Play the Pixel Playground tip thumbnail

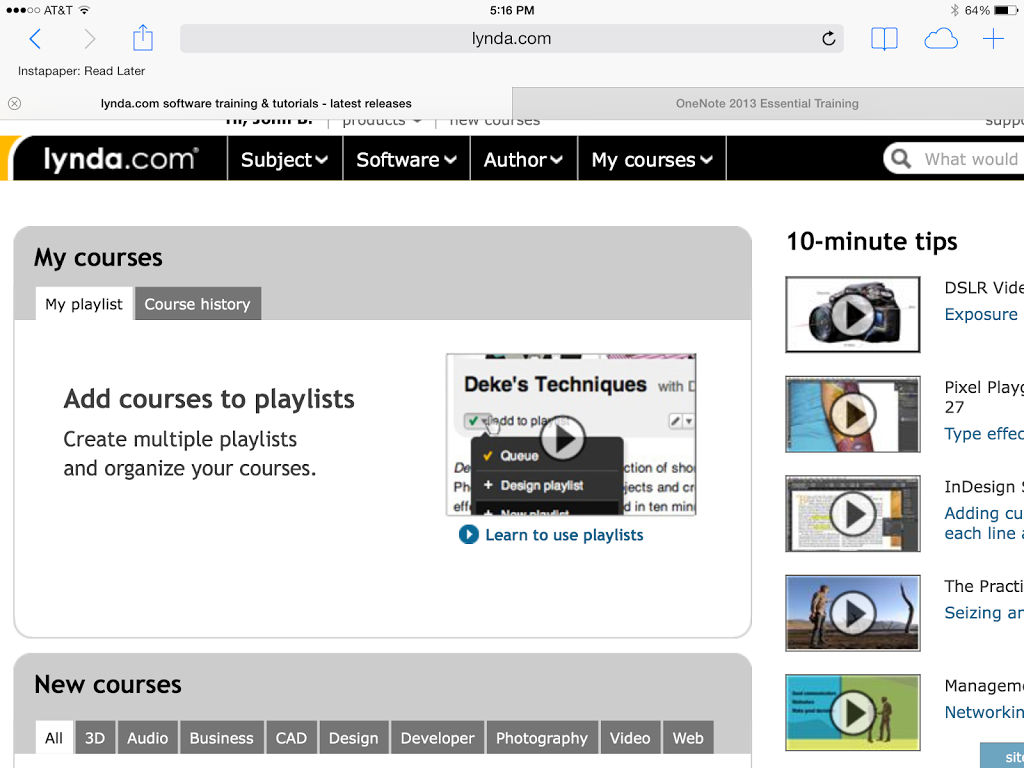[852, 414]
